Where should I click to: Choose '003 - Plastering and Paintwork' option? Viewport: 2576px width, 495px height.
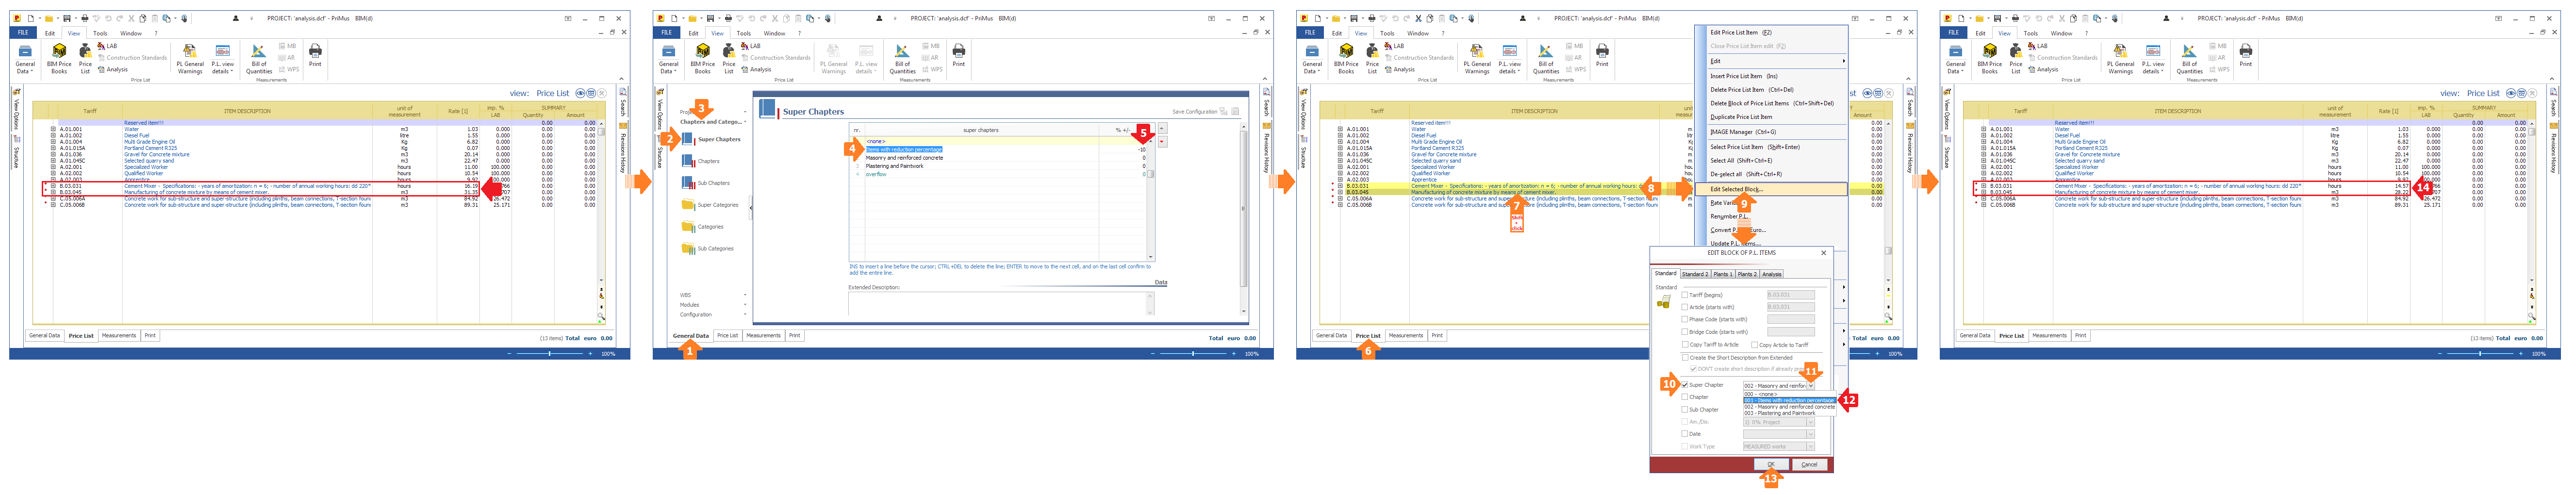(1789, 413)
